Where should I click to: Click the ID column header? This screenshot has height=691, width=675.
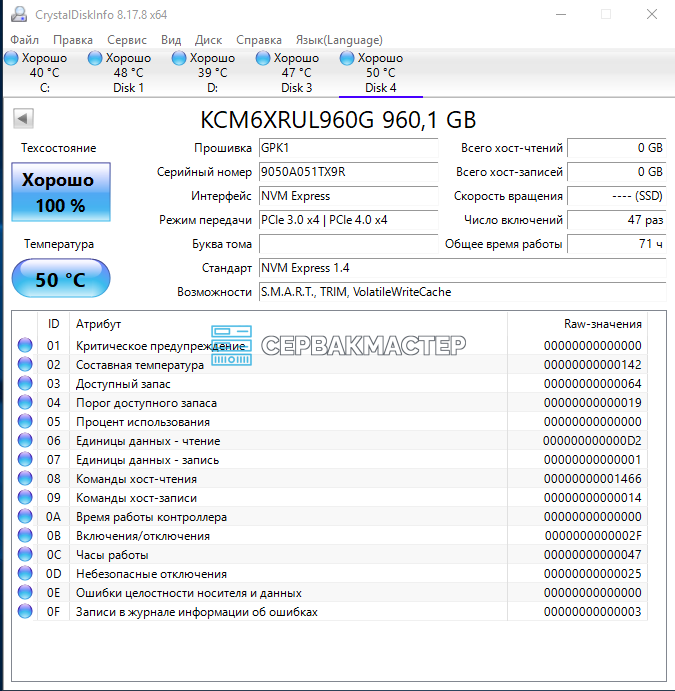[53, 324]
